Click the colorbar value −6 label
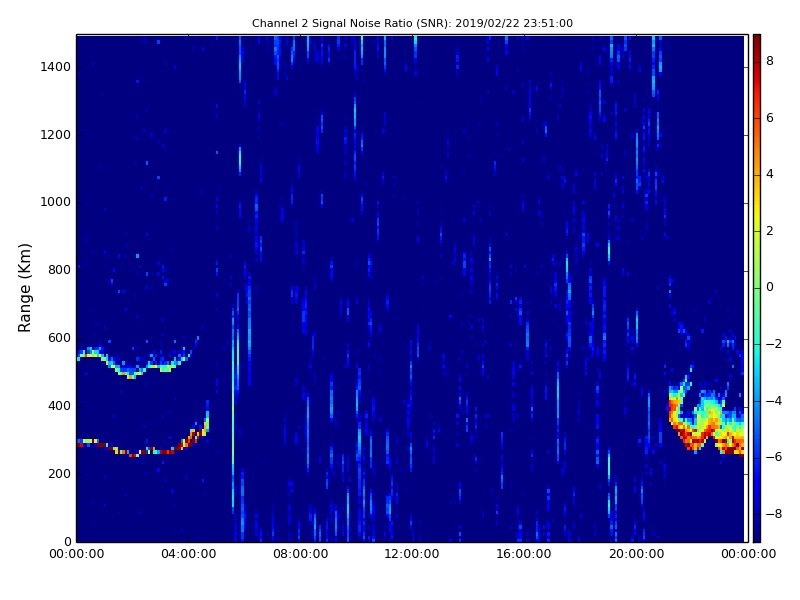The width and height of the screenshot is (800, 600). 774,457
